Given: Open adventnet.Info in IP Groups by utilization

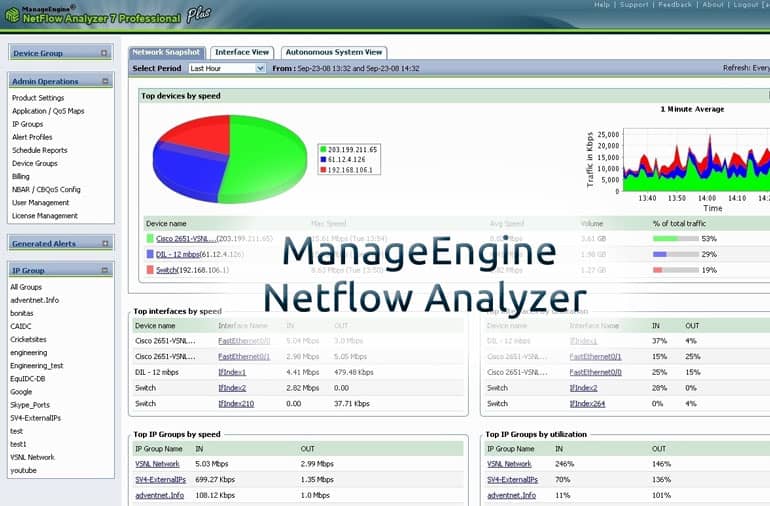Looking at the screenshot, I should pos(512,495).
